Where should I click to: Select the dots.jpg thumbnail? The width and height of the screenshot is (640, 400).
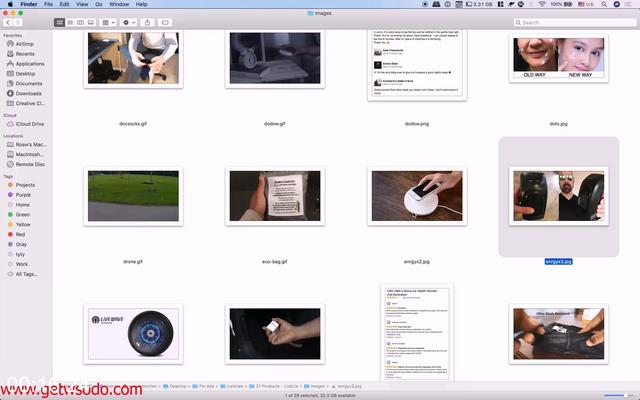[558, 58]
